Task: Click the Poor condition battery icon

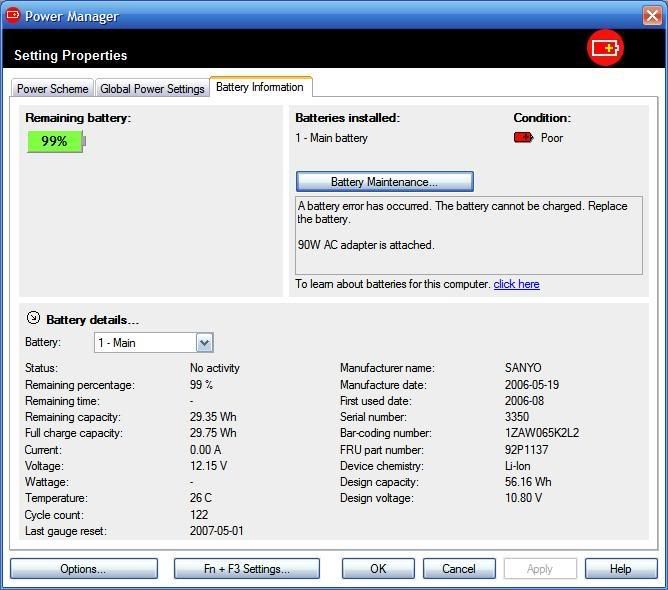Action: point(523,138)
